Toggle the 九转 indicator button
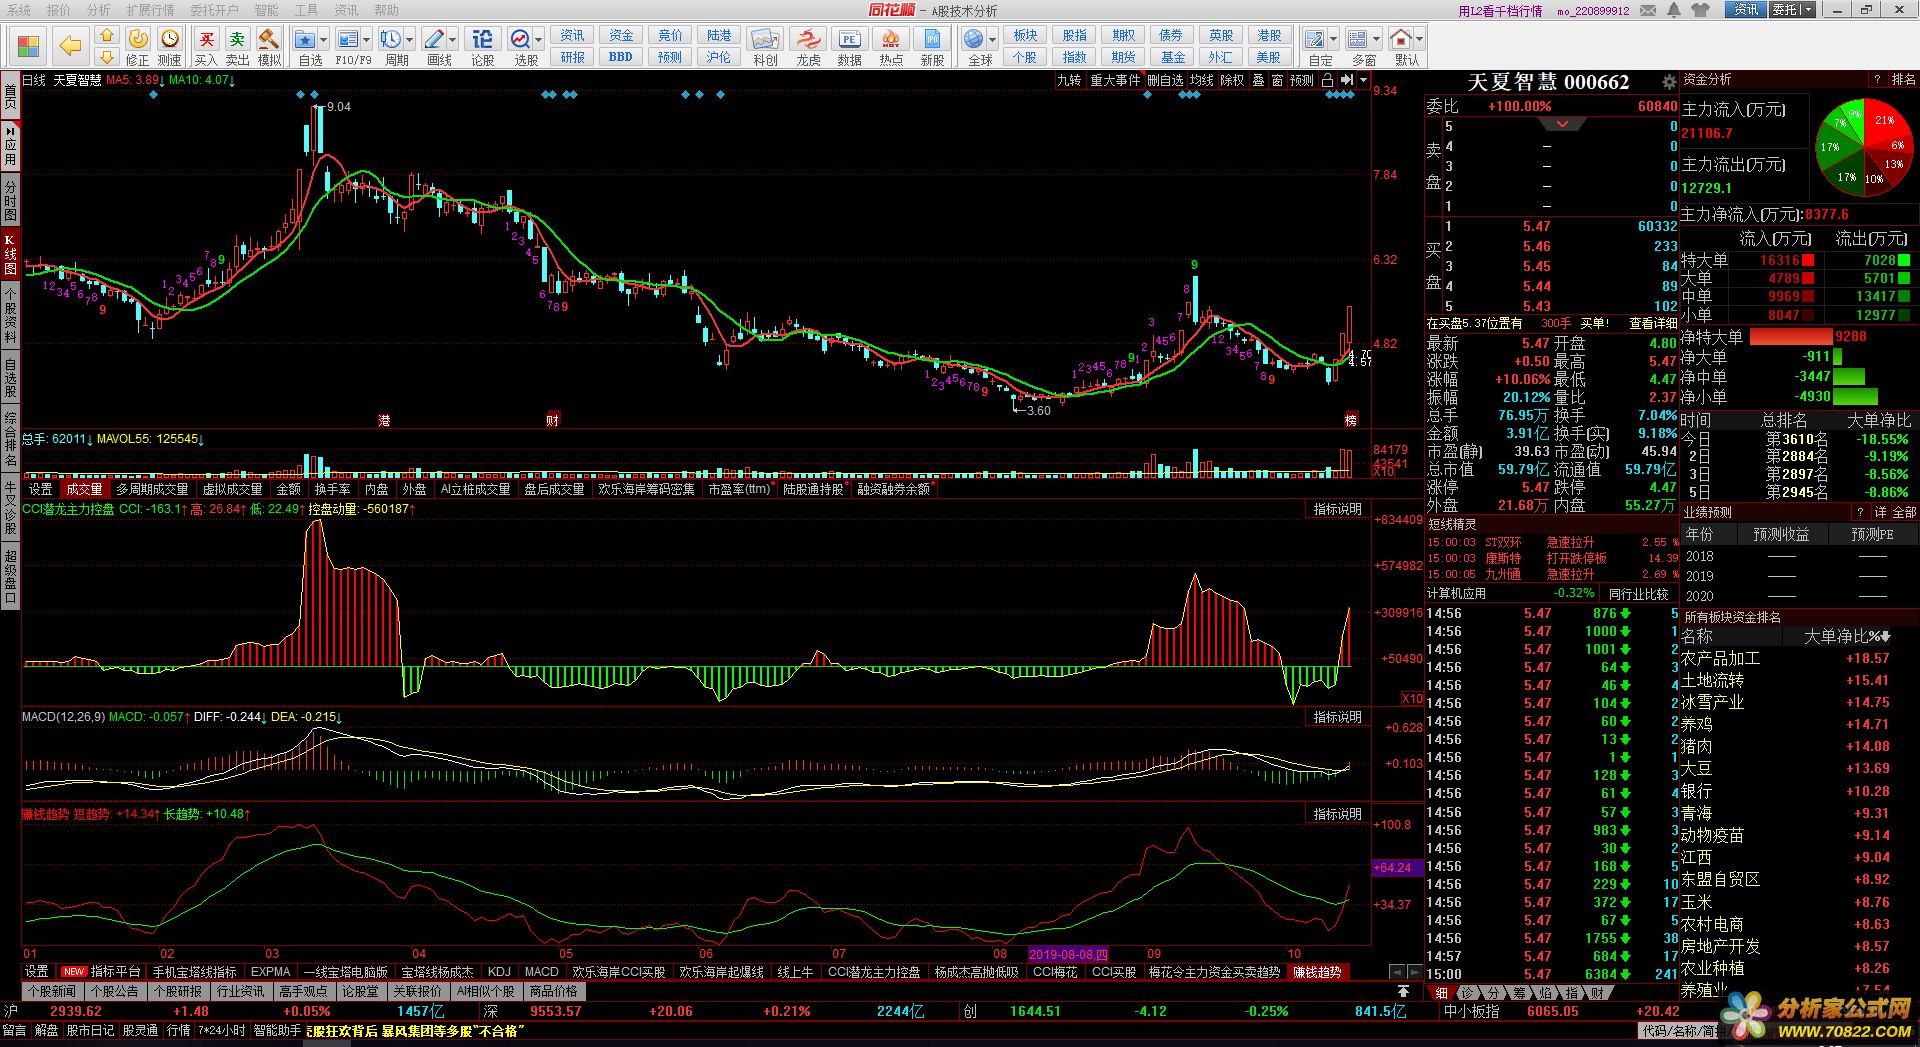The image size is (1920, 1047). (x=1069, y=80)
